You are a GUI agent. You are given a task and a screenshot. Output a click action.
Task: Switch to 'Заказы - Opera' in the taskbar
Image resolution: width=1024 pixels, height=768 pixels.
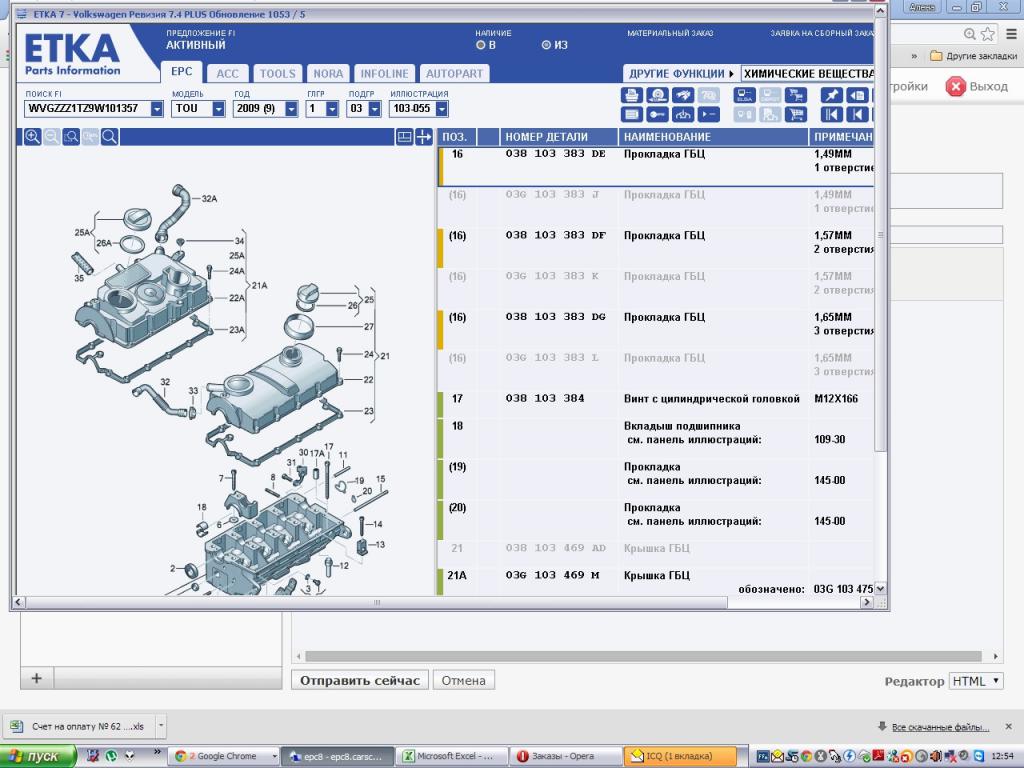coord(566,756)
